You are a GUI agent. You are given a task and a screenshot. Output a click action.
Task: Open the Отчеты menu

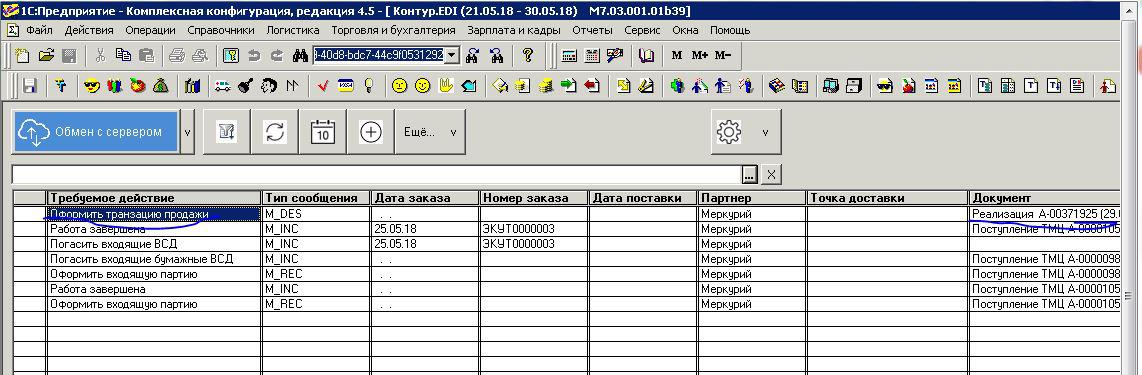592,31
